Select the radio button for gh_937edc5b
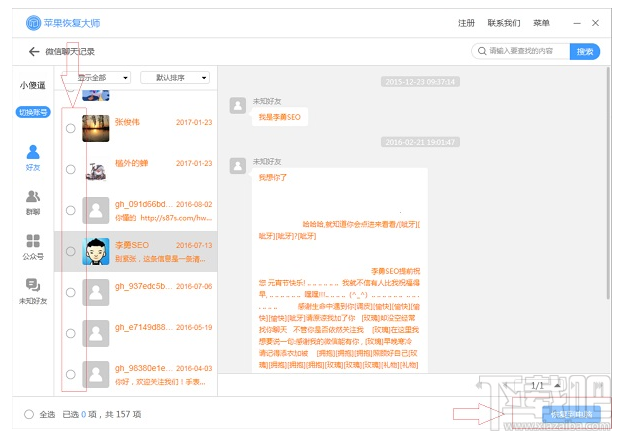This screenshot has height=436, width=619. point(71,292)
